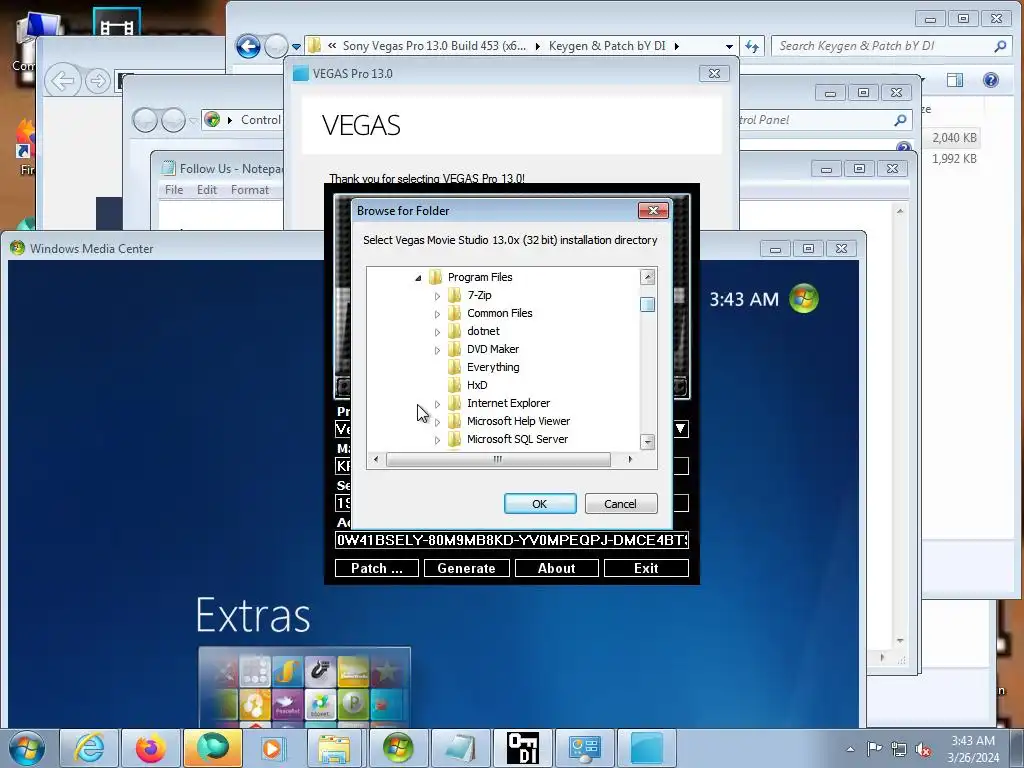
Task: Select the HxD folder
Action: point(477,385)
